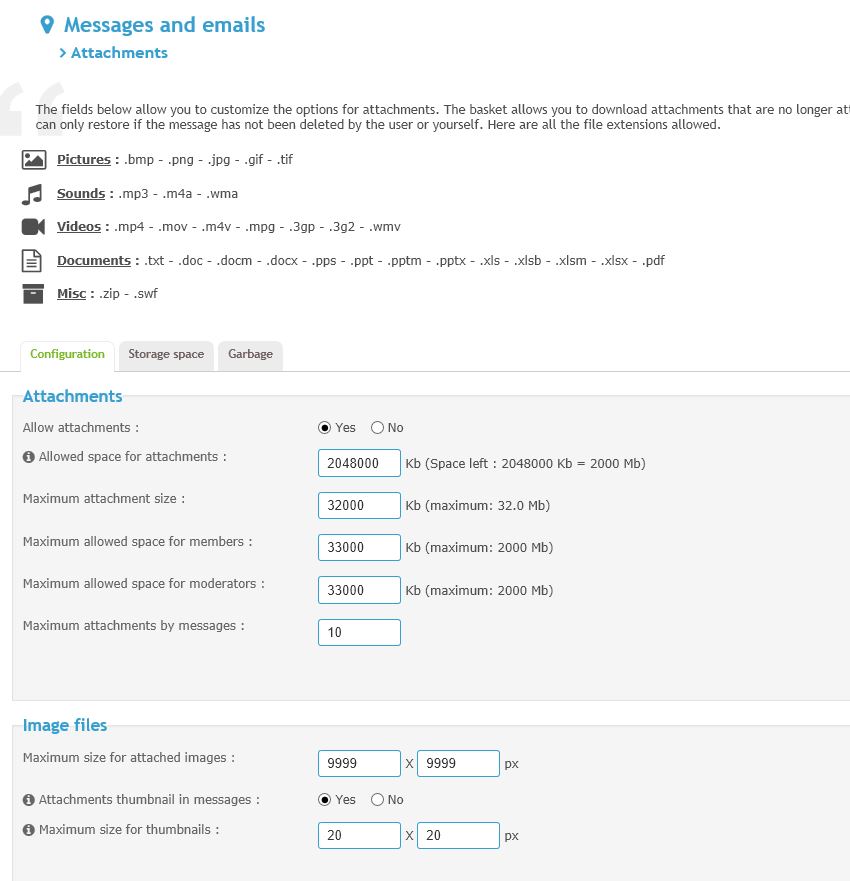This screenshot has width=850, height=881.
Task: Click the Pictures image icon
Action: 34,160
